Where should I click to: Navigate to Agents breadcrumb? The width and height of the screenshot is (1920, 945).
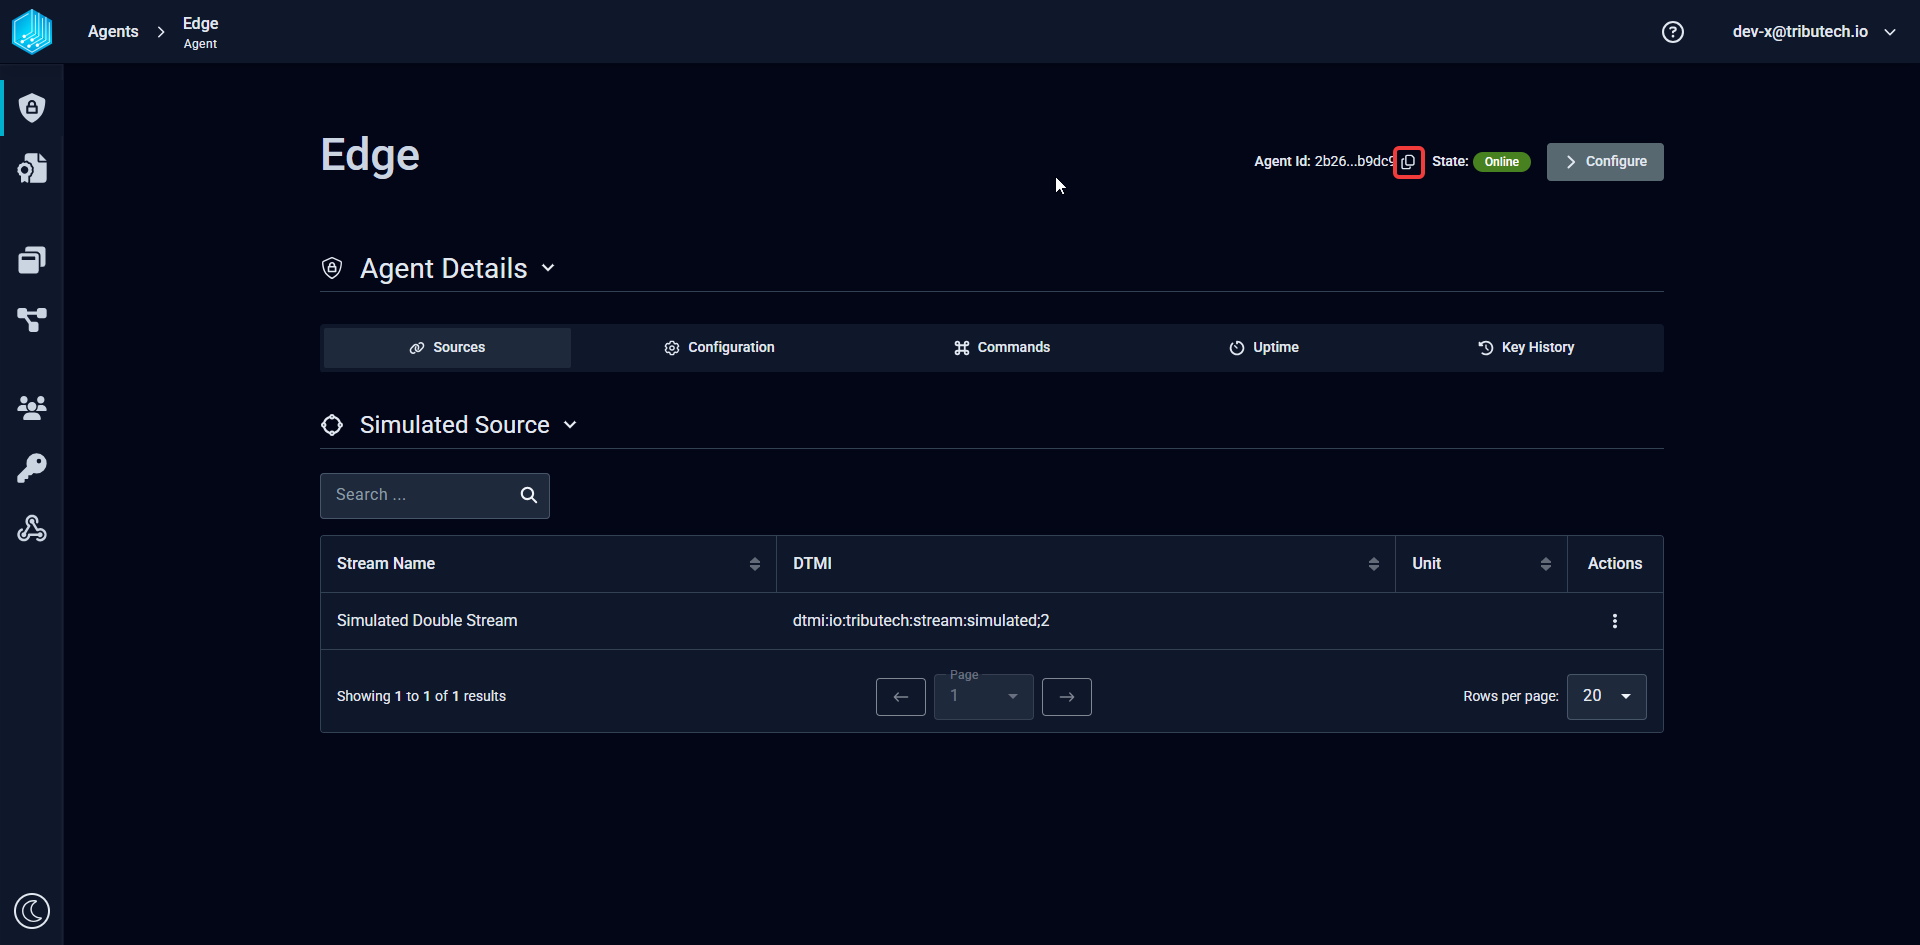tap(113, 32)
